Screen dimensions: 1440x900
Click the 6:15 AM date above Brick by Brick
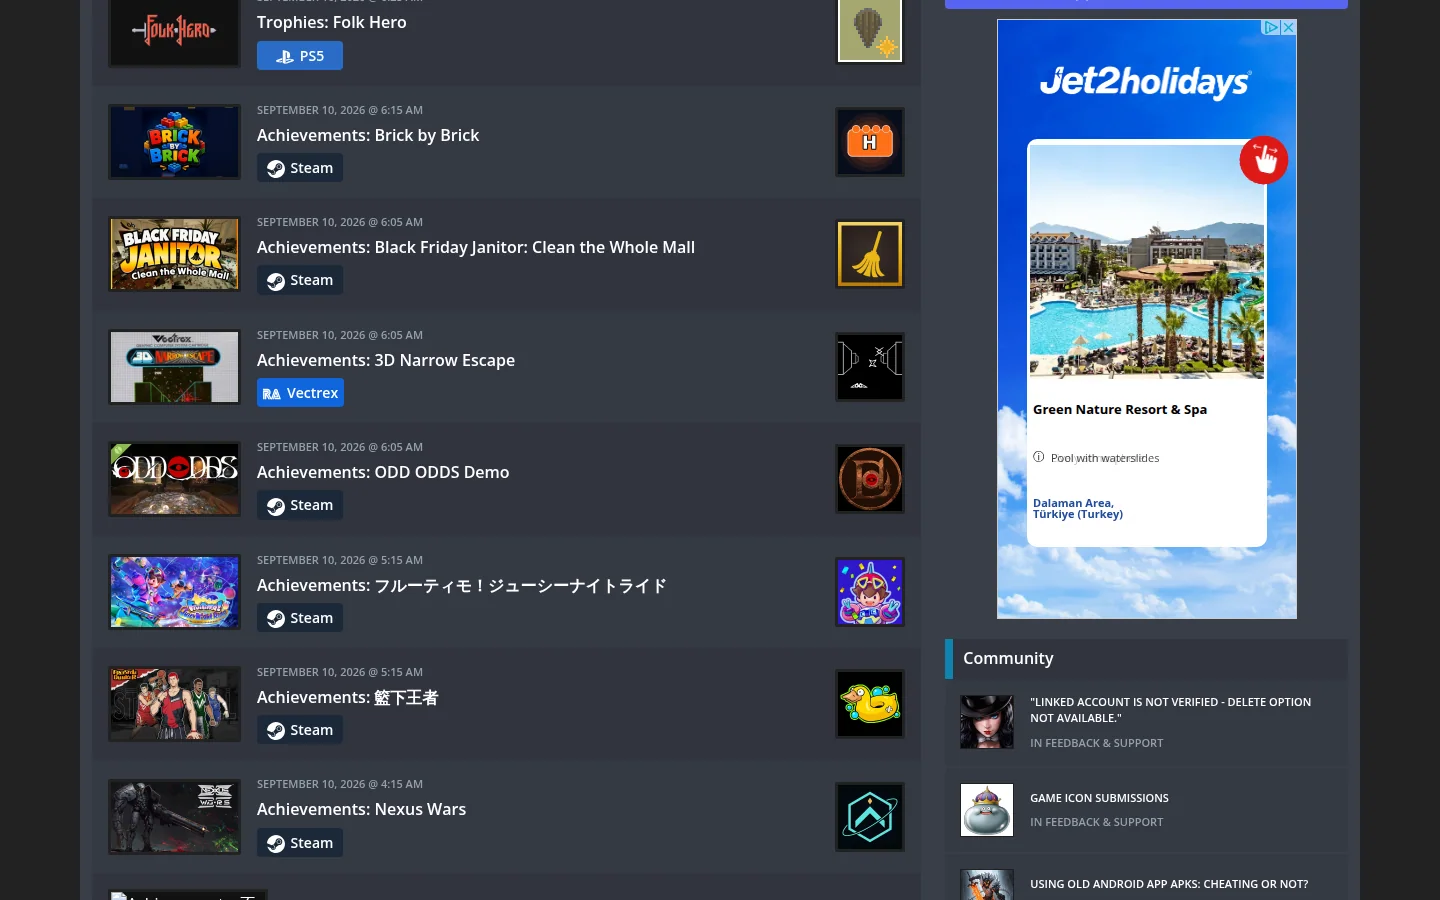[x=340, y=110]
